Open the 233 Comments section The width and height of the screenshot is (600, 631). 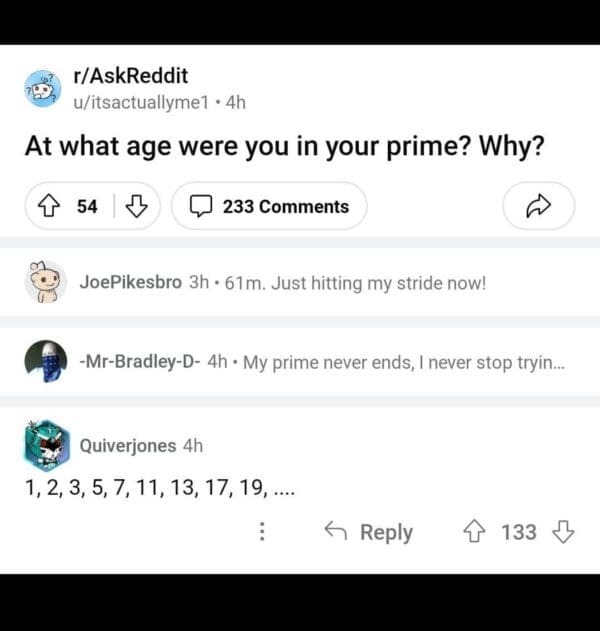(x=269, y=206)
